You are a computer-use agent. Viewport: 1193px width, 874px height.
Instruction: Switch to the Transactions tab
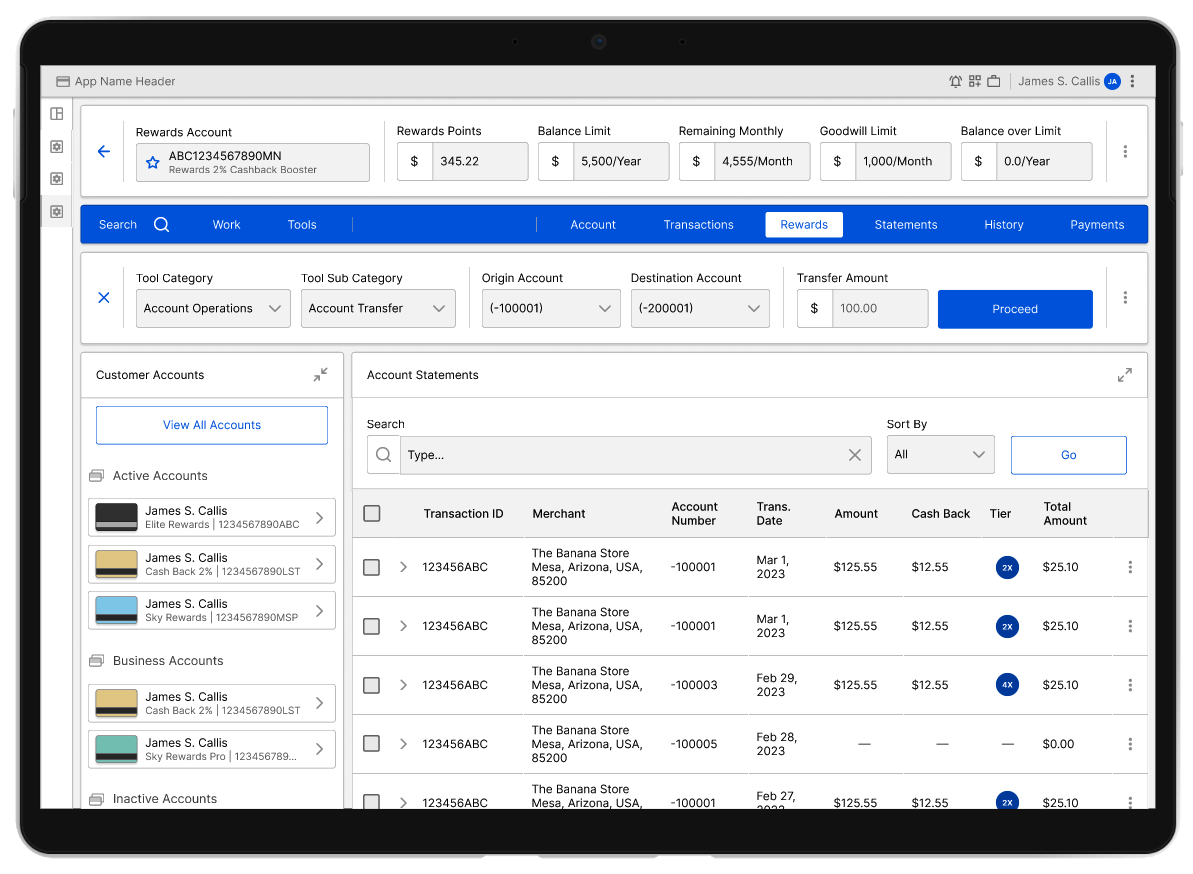(698, 225)
